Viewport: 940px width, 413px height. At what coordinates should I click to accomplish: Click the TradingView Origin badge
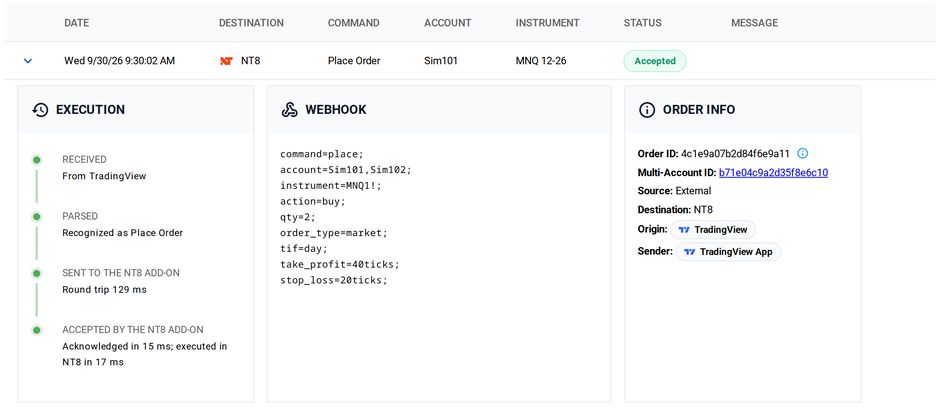(x=713, y=230)
